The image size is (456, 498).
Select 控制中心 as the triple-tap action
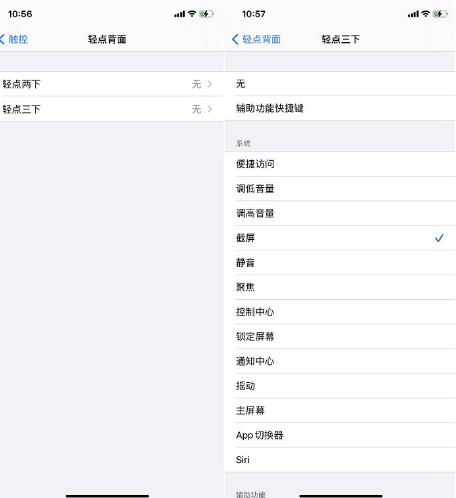(x=340, y=312)
